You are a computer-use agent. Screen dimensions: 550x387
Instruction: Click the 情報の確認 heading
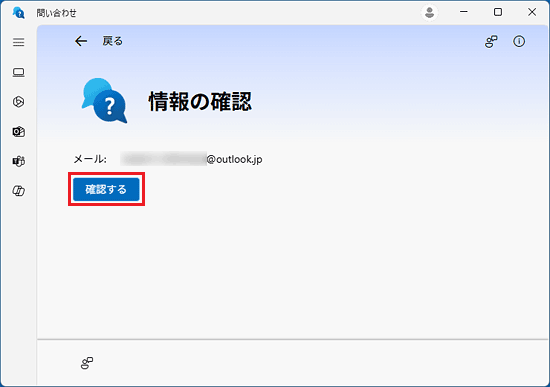200,101
